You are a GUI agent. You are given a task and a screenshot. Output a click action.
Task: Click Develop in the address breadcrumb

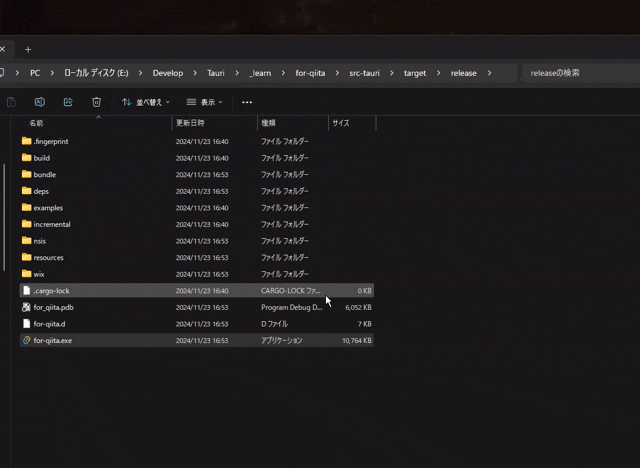(x=168, y=73)
